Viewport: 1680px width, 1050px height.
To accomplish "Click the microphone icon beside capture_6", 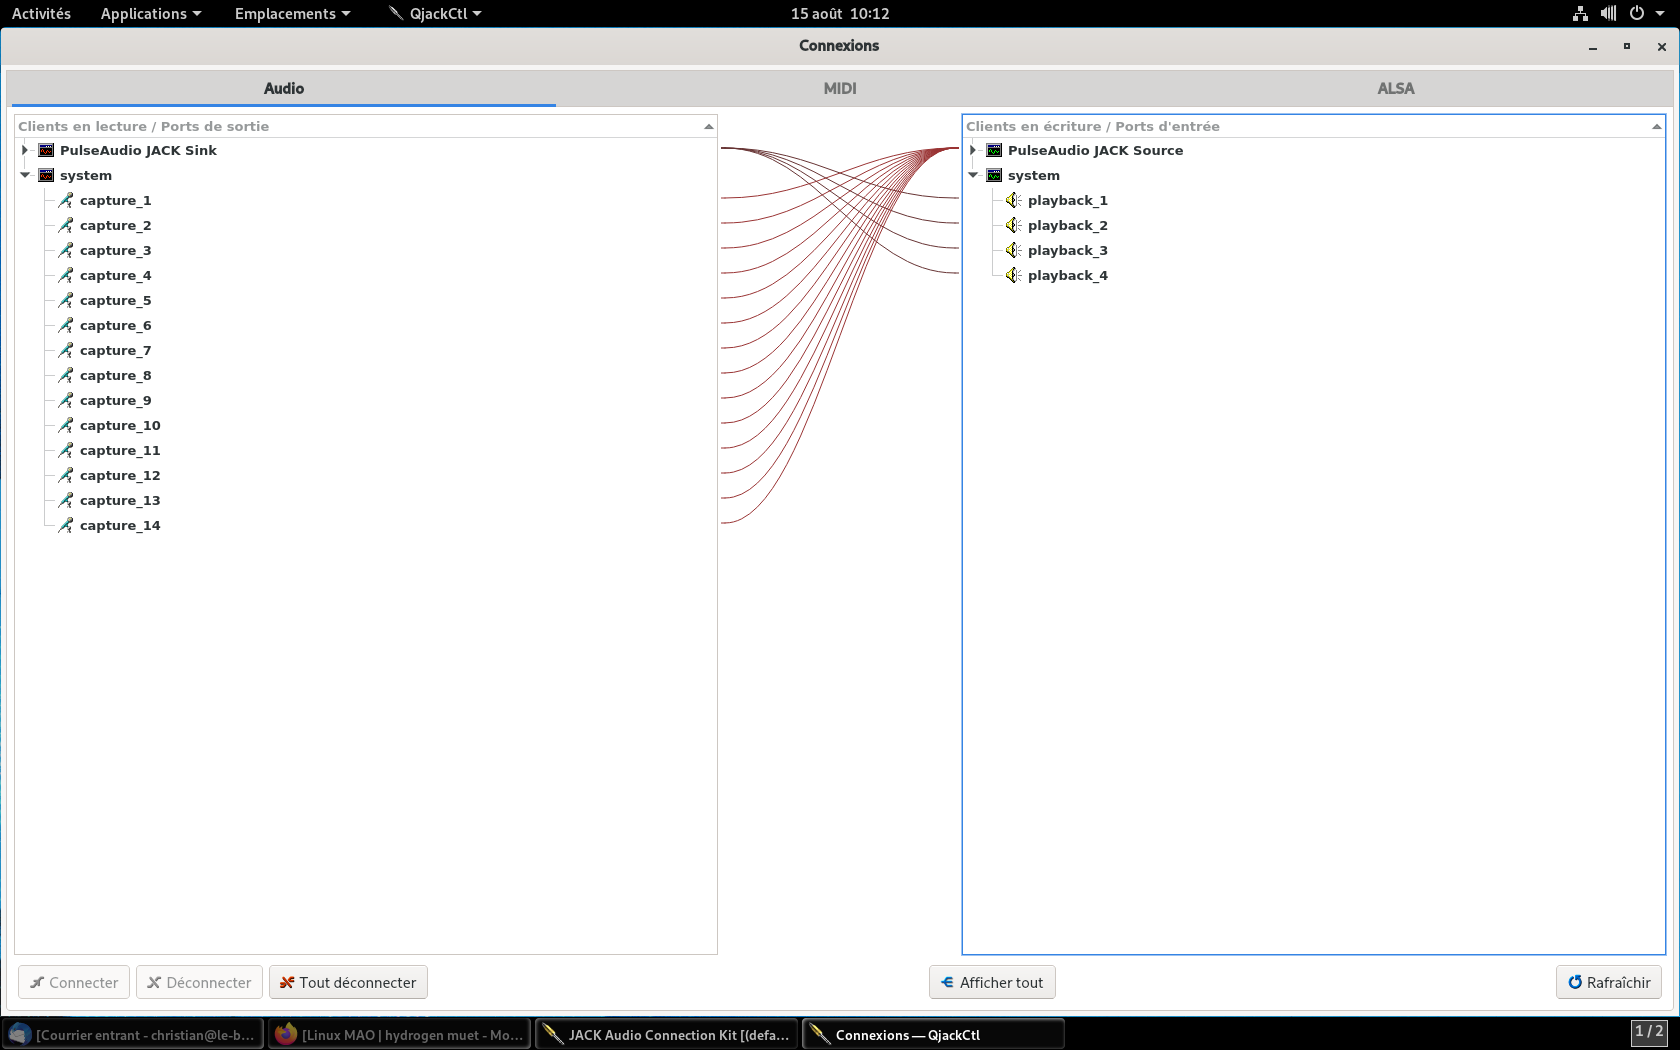I will [66, 325].
